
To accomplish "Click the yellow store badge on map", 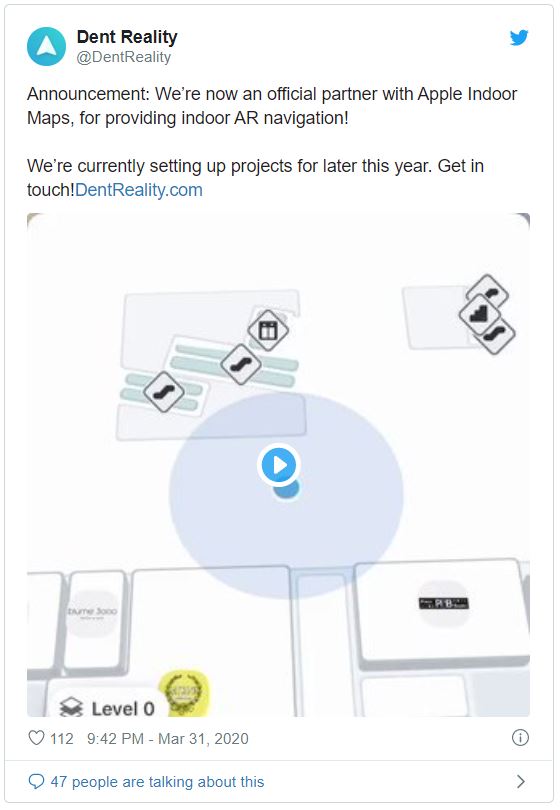I will 184,694.
